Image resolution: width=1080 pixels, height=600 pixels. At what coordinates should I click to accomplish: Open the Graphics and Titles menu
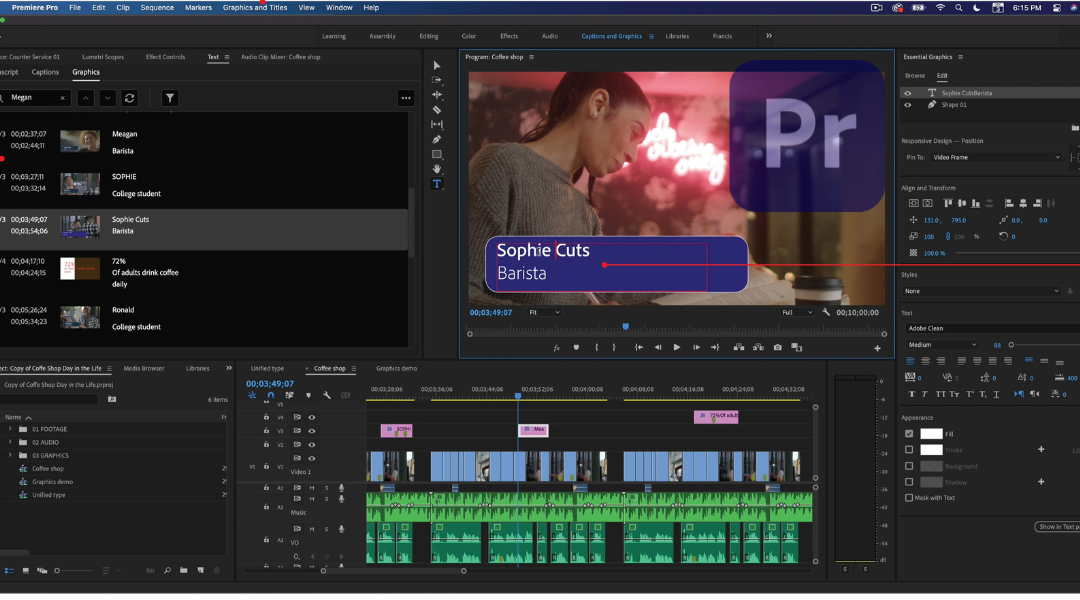255,8
